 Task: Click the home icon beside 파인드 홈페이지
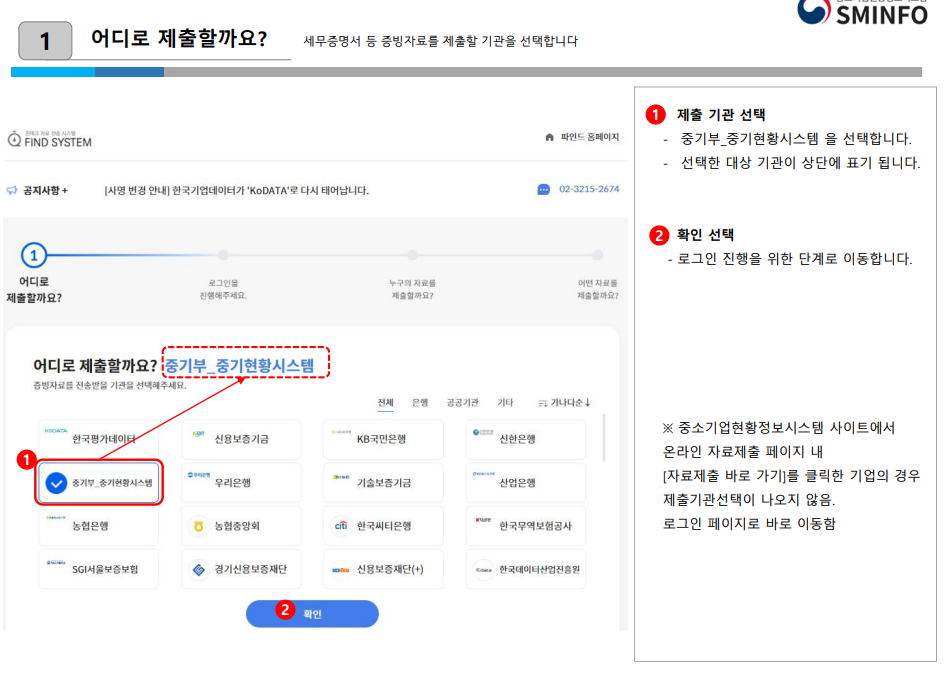(x=548, y=138)
